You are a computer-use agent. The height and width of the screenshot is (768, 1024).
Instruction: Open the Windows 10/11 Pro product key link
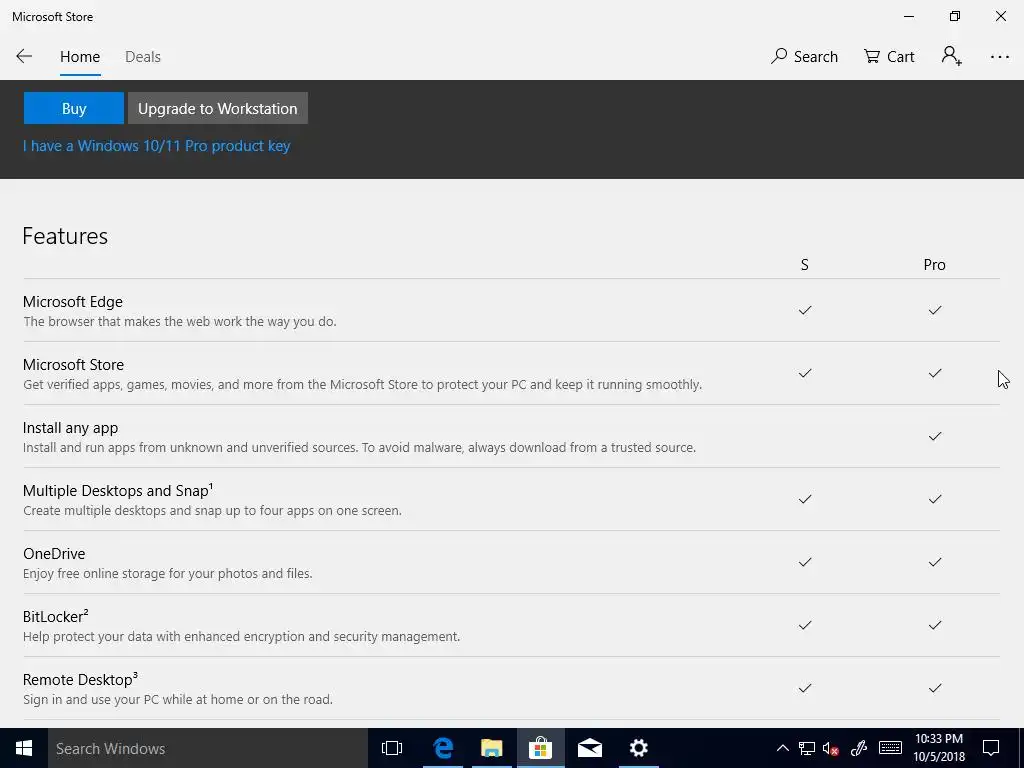click(157, 146)
